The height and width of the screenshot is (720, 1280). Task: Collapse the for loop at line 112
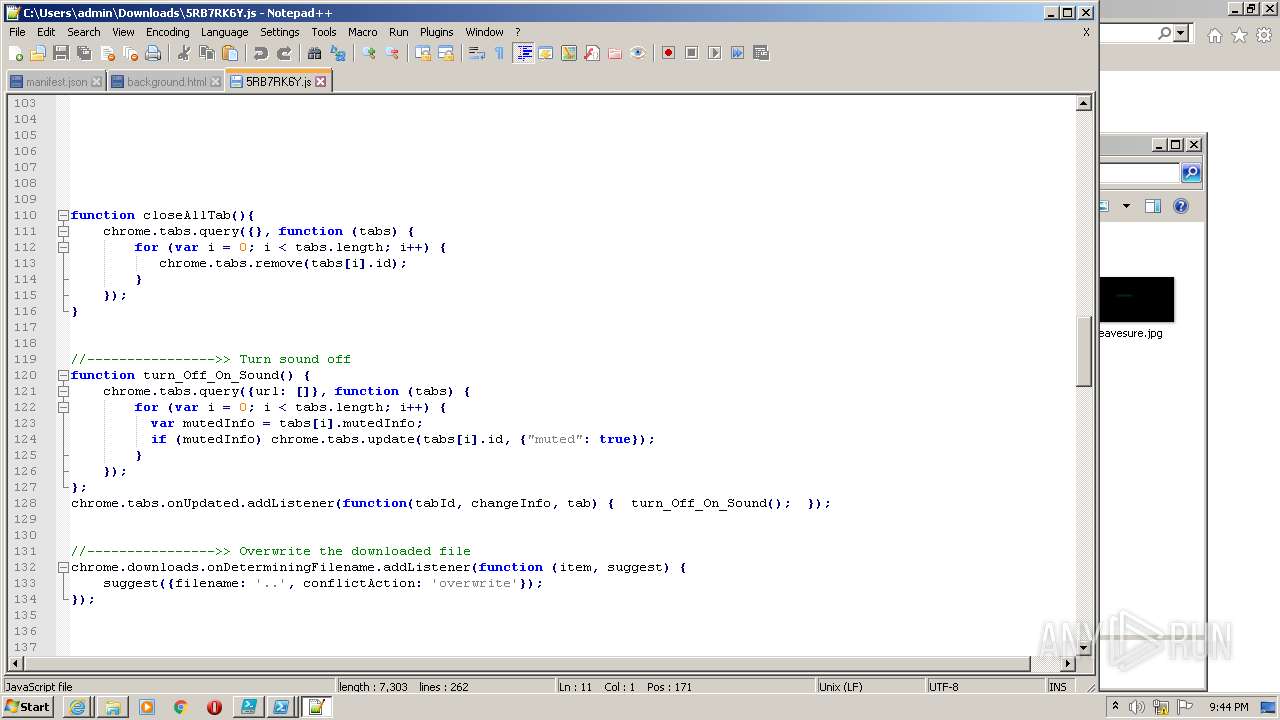[63, 247]
